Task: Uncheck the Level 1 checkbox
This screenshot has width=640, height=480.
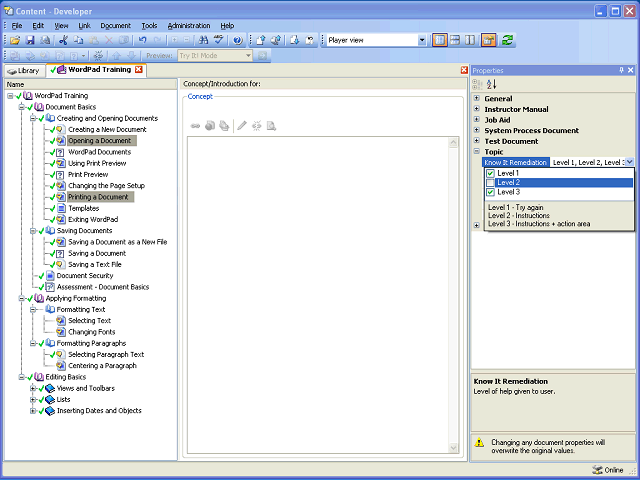Action: coord(490,173)
